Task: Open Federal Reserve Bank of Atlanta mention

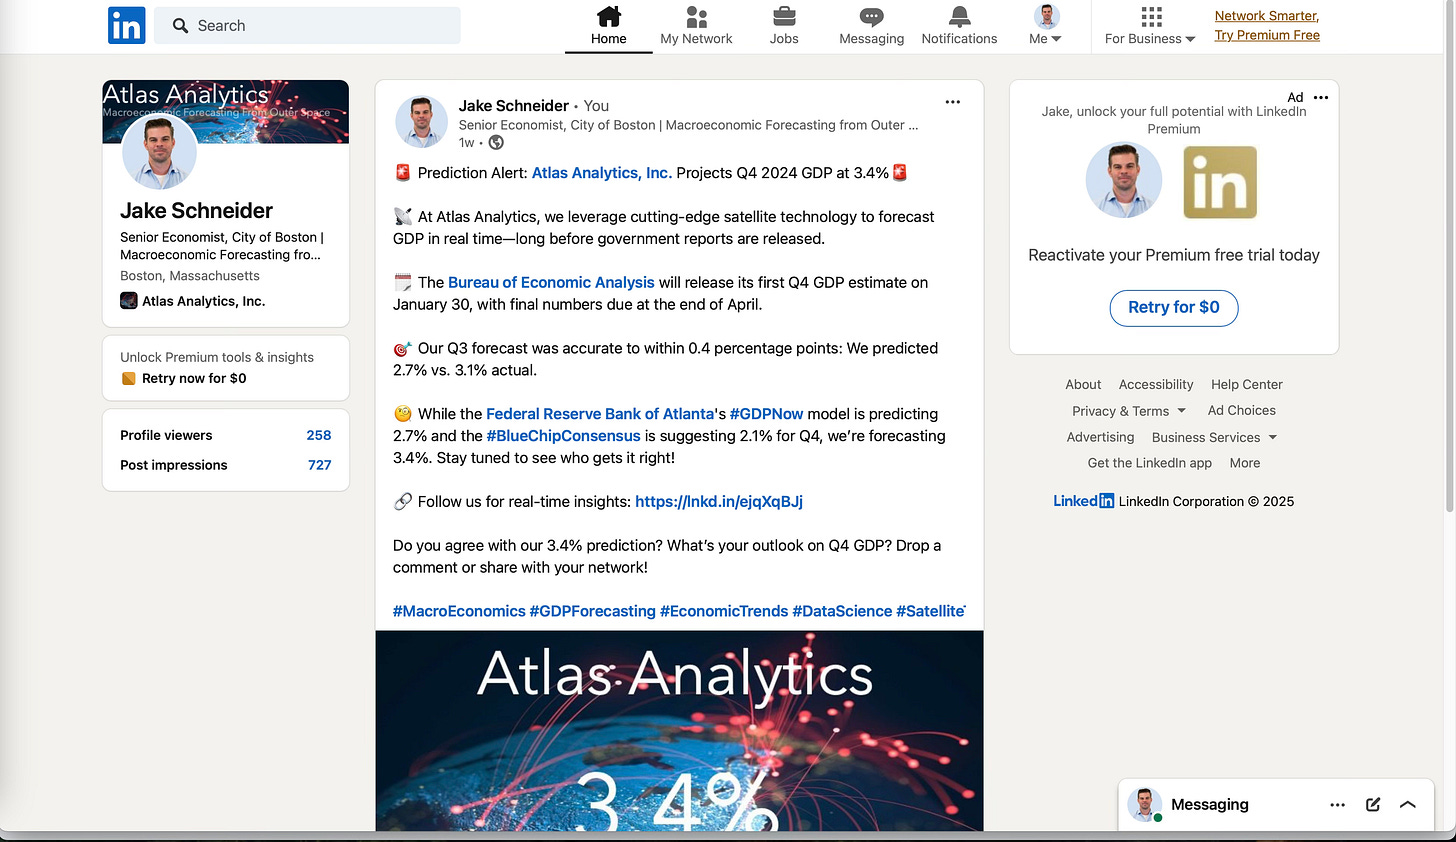Action: 600,414
